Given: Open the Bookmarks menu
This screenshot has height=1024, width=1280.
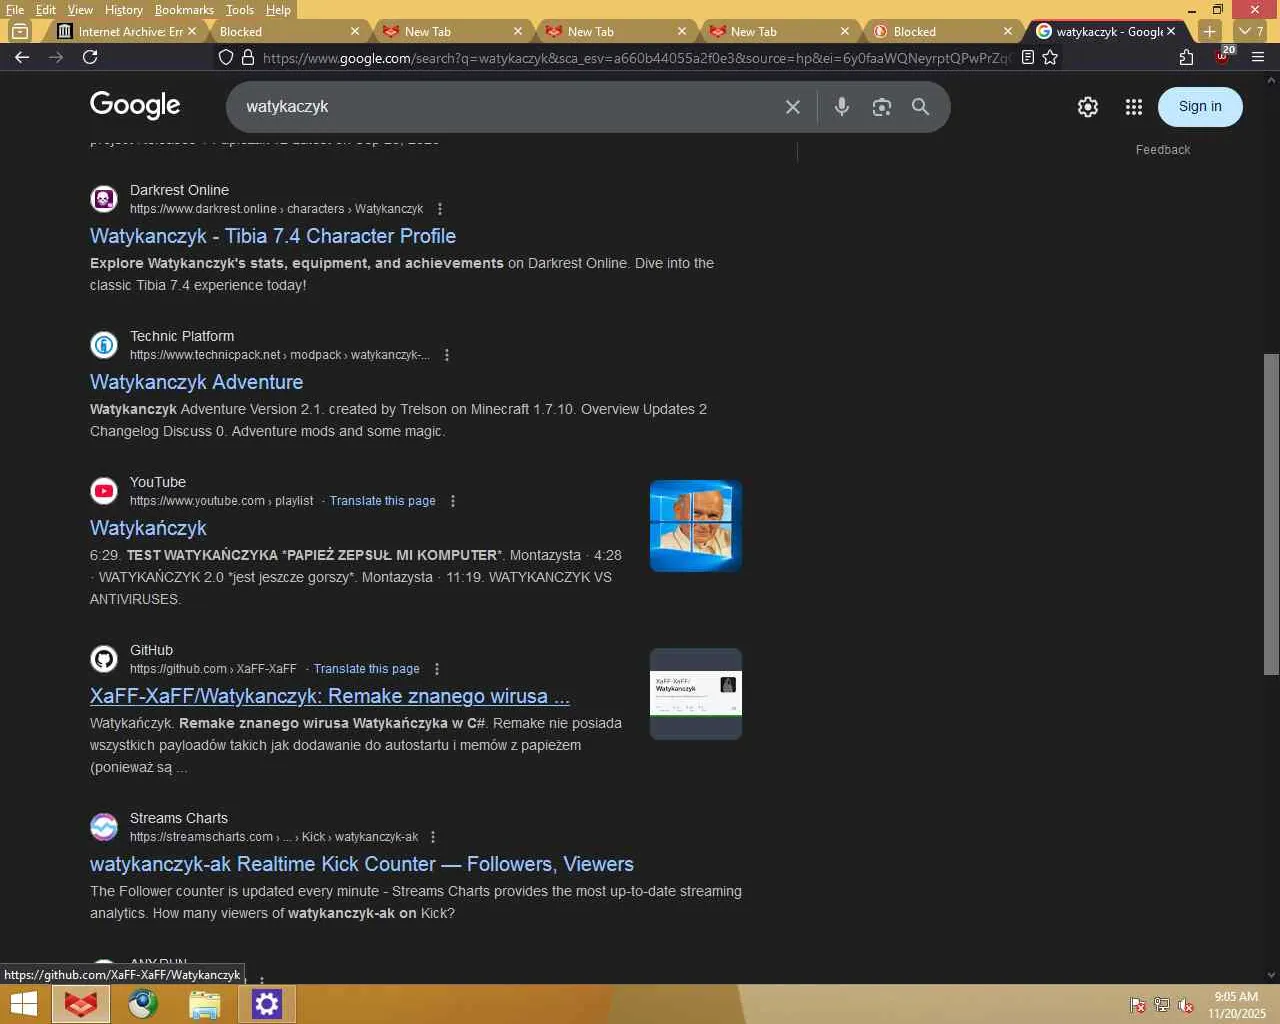Looking at the screenshot, I should pos(184,9).
